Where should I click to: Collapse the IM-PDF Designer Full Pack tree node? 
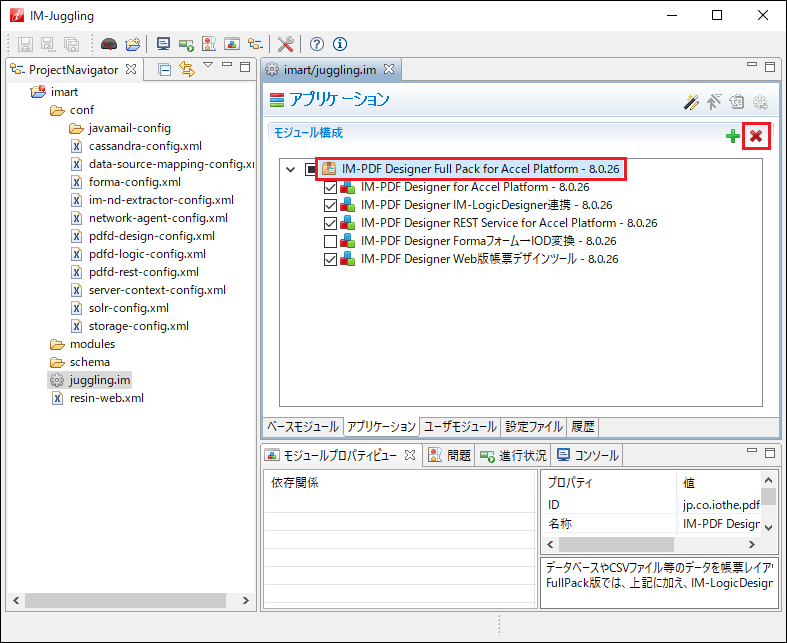(x=290, y=169)
